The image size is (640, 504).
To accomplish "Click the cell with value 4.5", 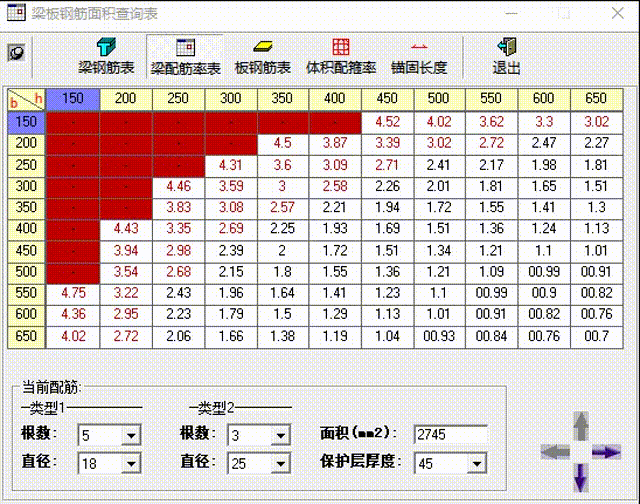I will pyautogui.click(x=283, y=144).
